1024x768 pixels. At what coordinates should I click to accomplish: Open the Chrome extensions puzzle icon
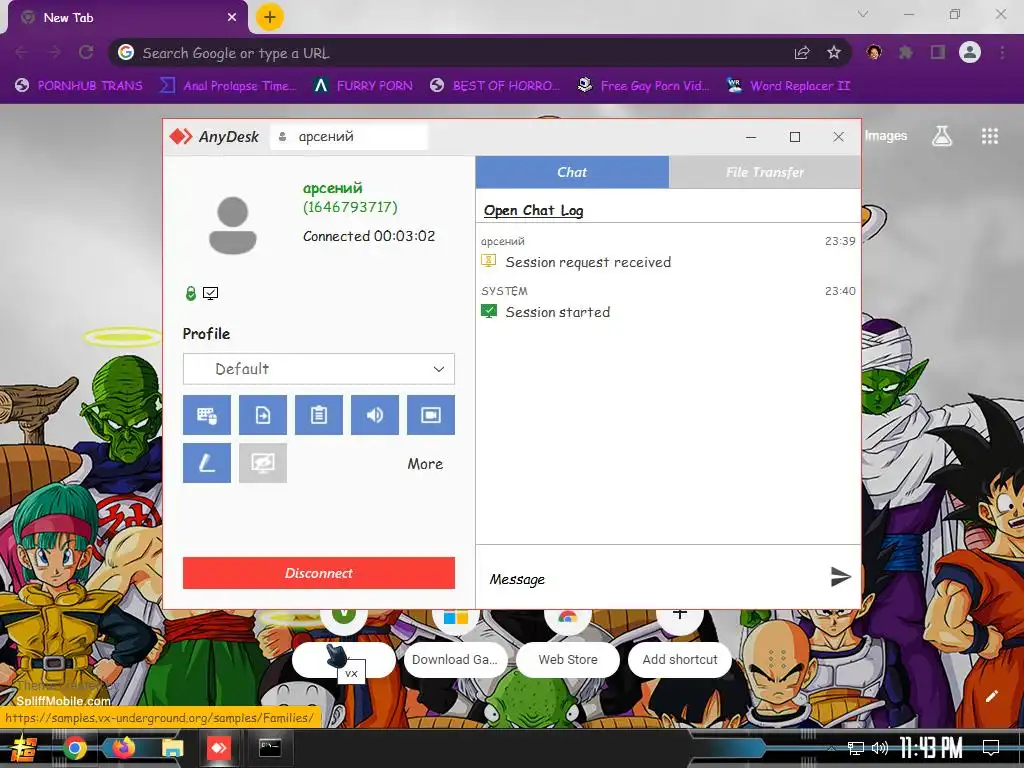[x=906, y=52]
